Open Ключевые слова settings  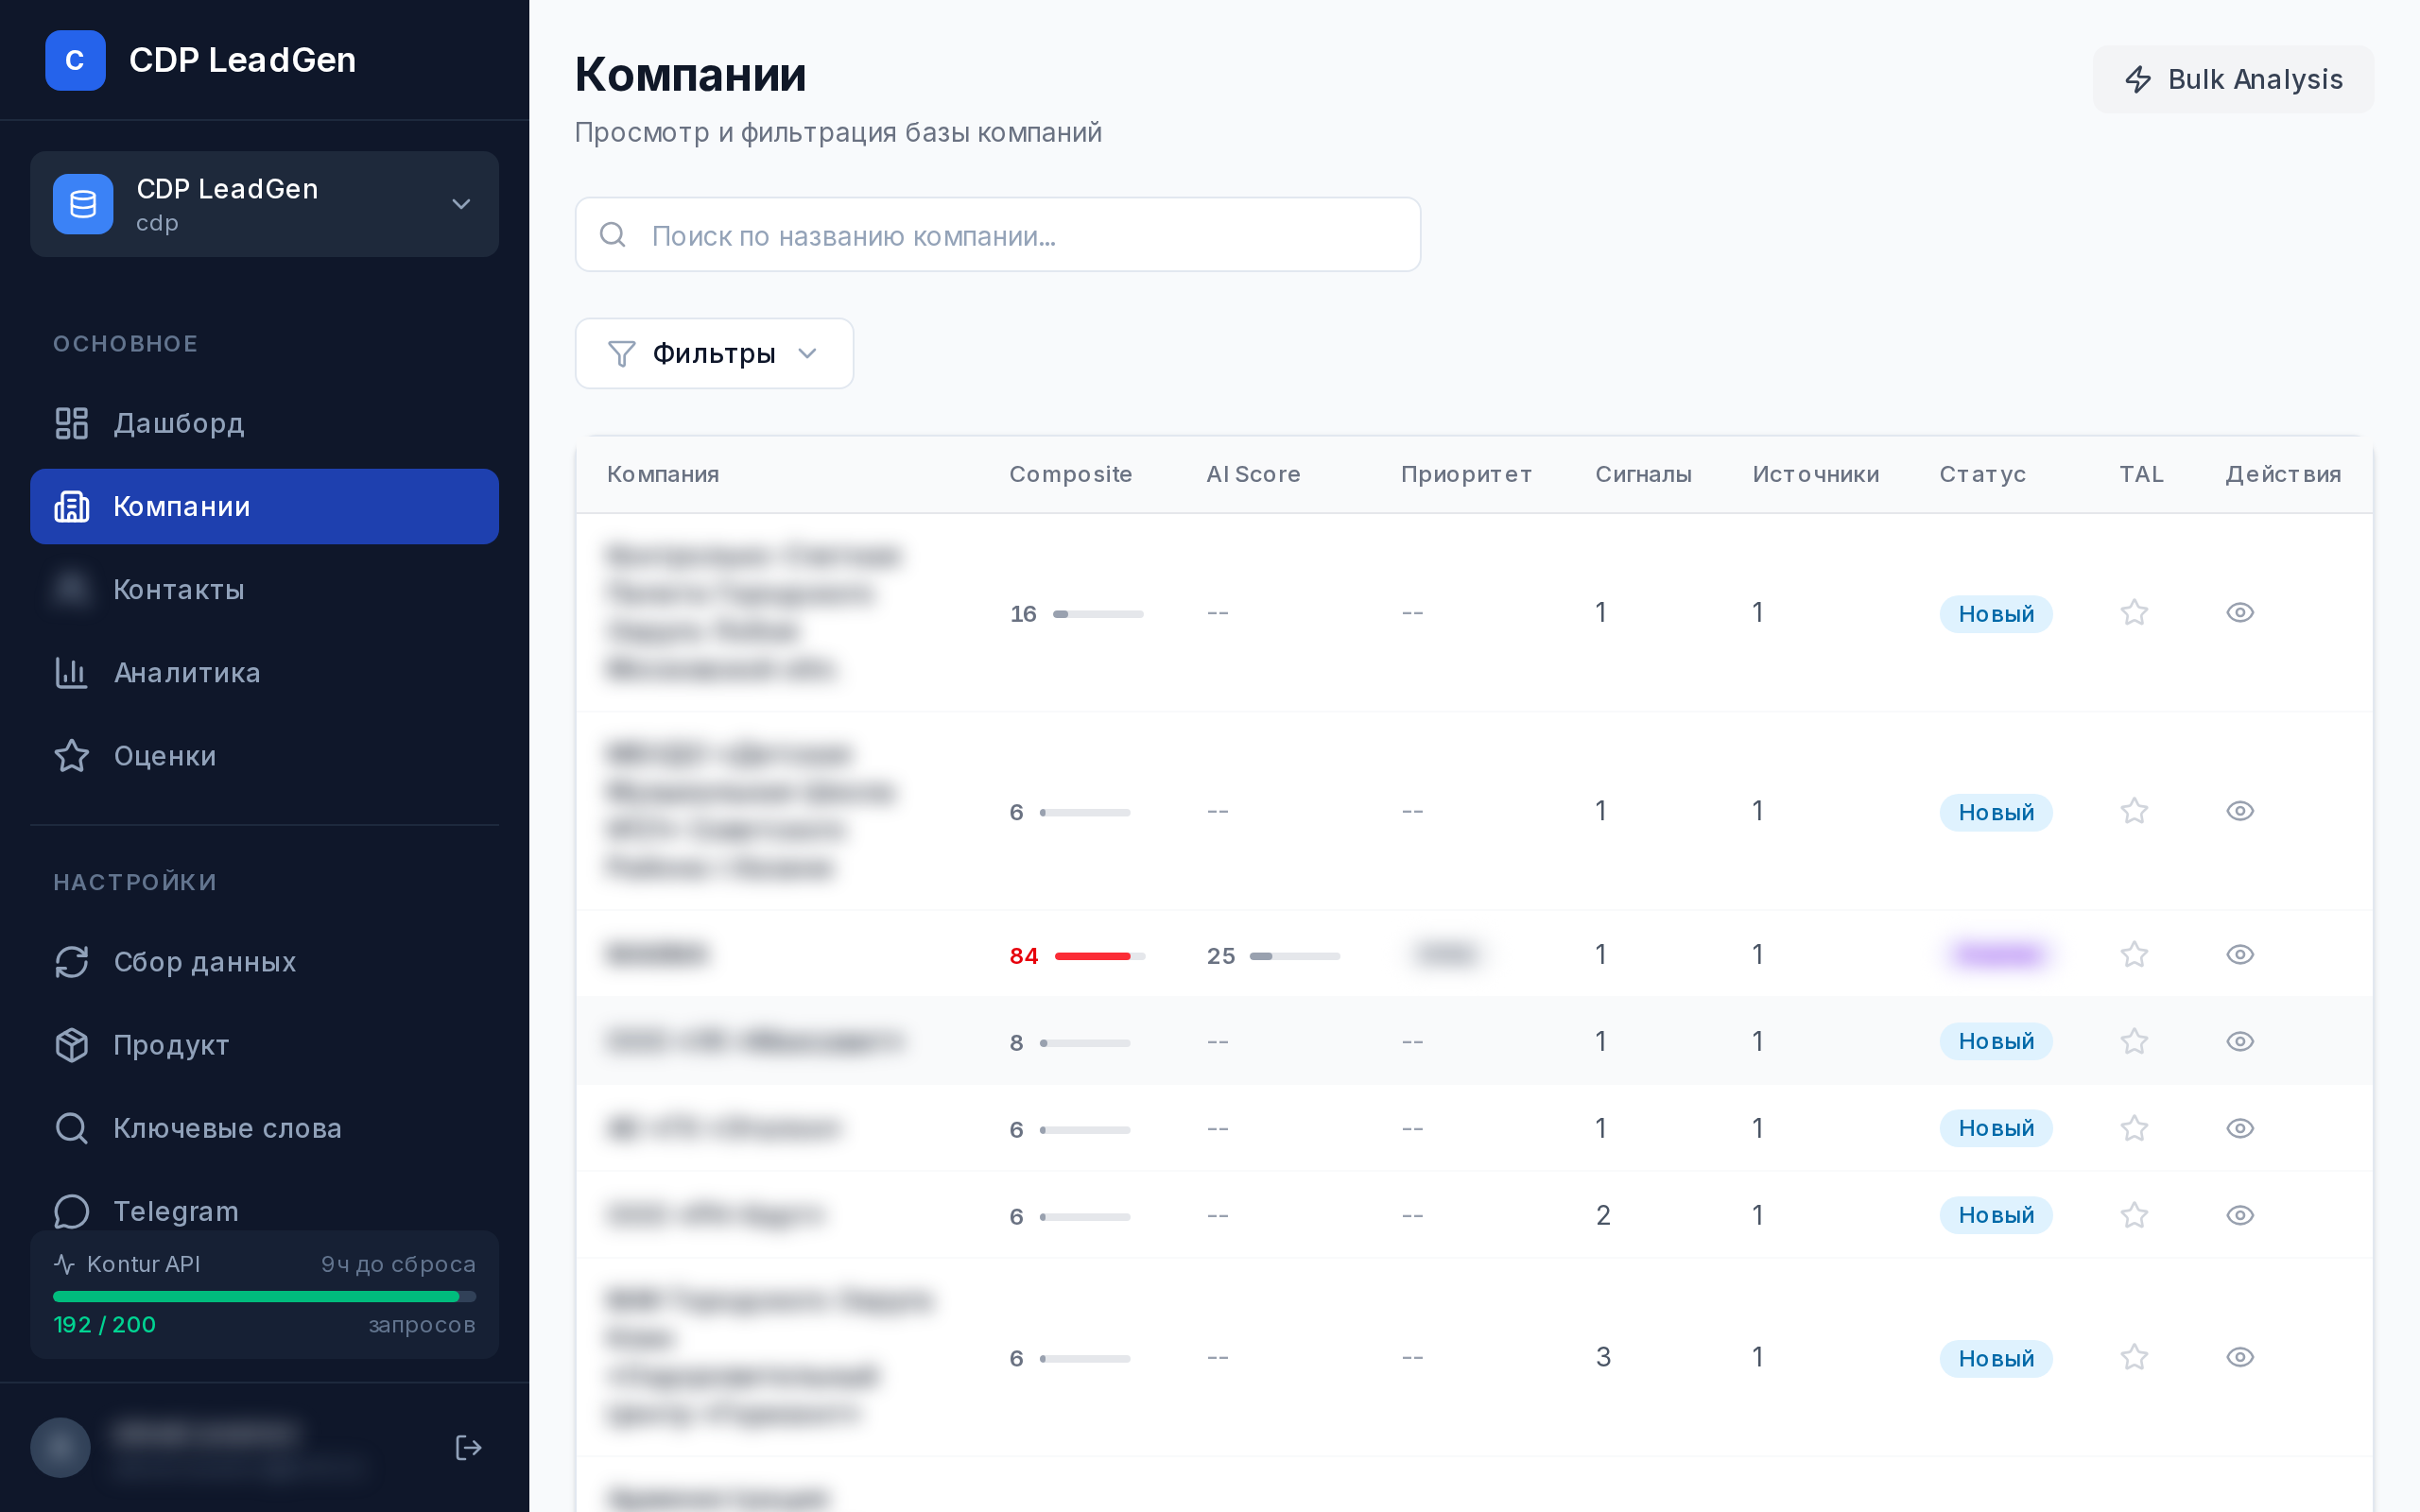point(227,1128)
